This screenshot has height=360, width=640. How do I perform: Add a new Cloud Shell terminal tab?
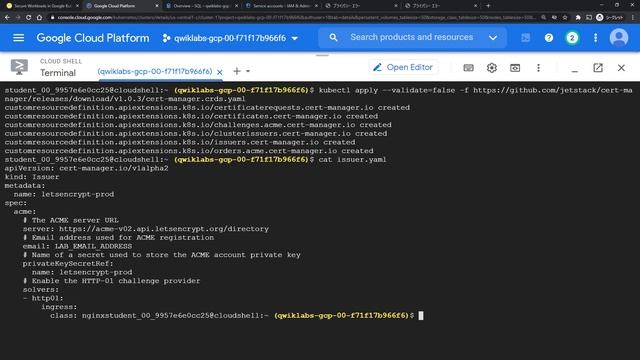[236, 71]
